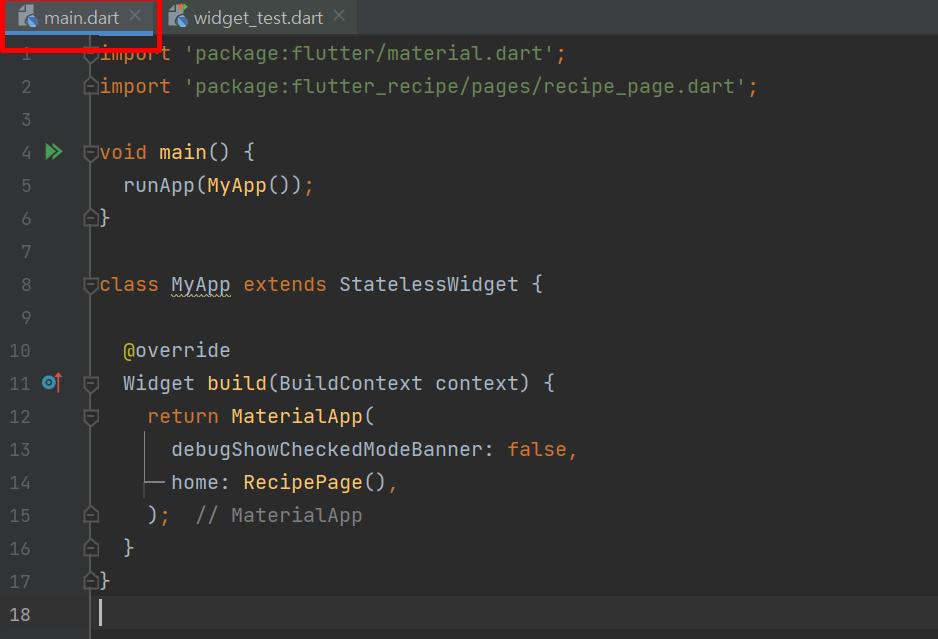
Task: Collapse the build method fold on line 11
Action: coord(91,384)
